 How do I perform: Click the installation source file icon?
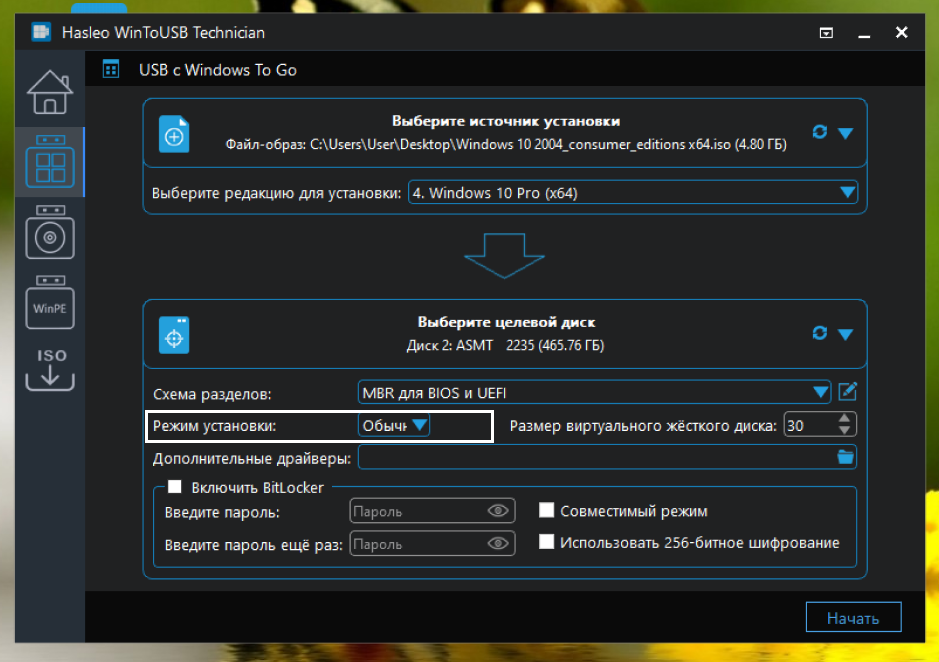174,134
